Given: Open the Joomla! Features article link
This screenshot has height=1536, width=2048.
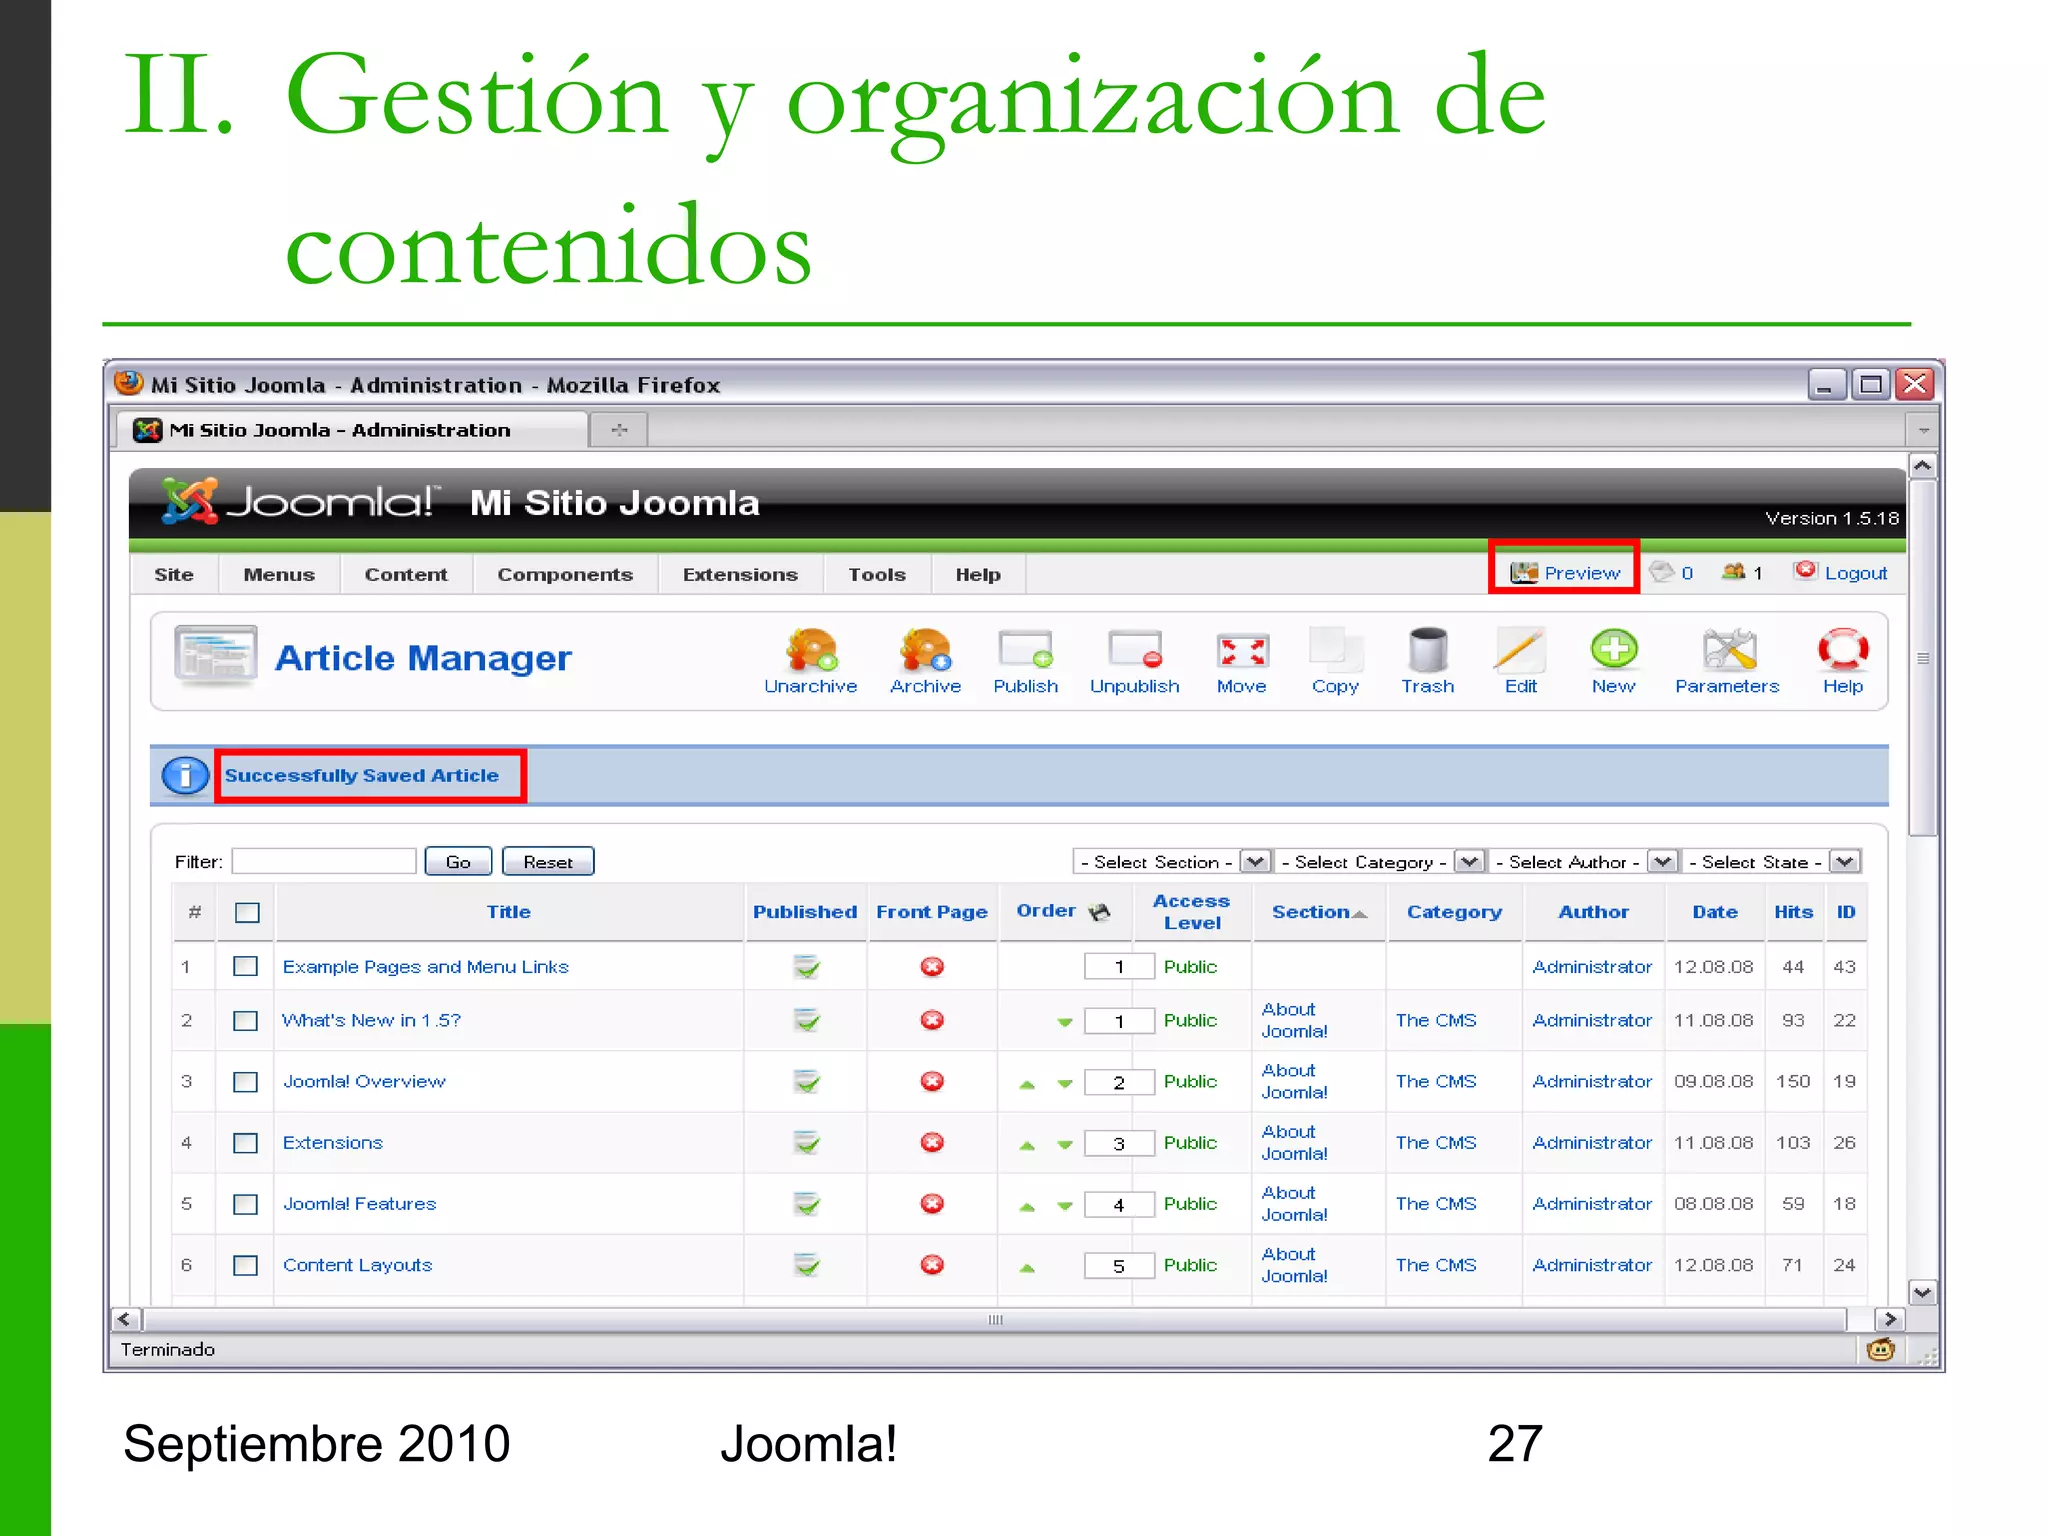Looking at the screenshot, I should pyautogui.click(x=359, y=1204).
